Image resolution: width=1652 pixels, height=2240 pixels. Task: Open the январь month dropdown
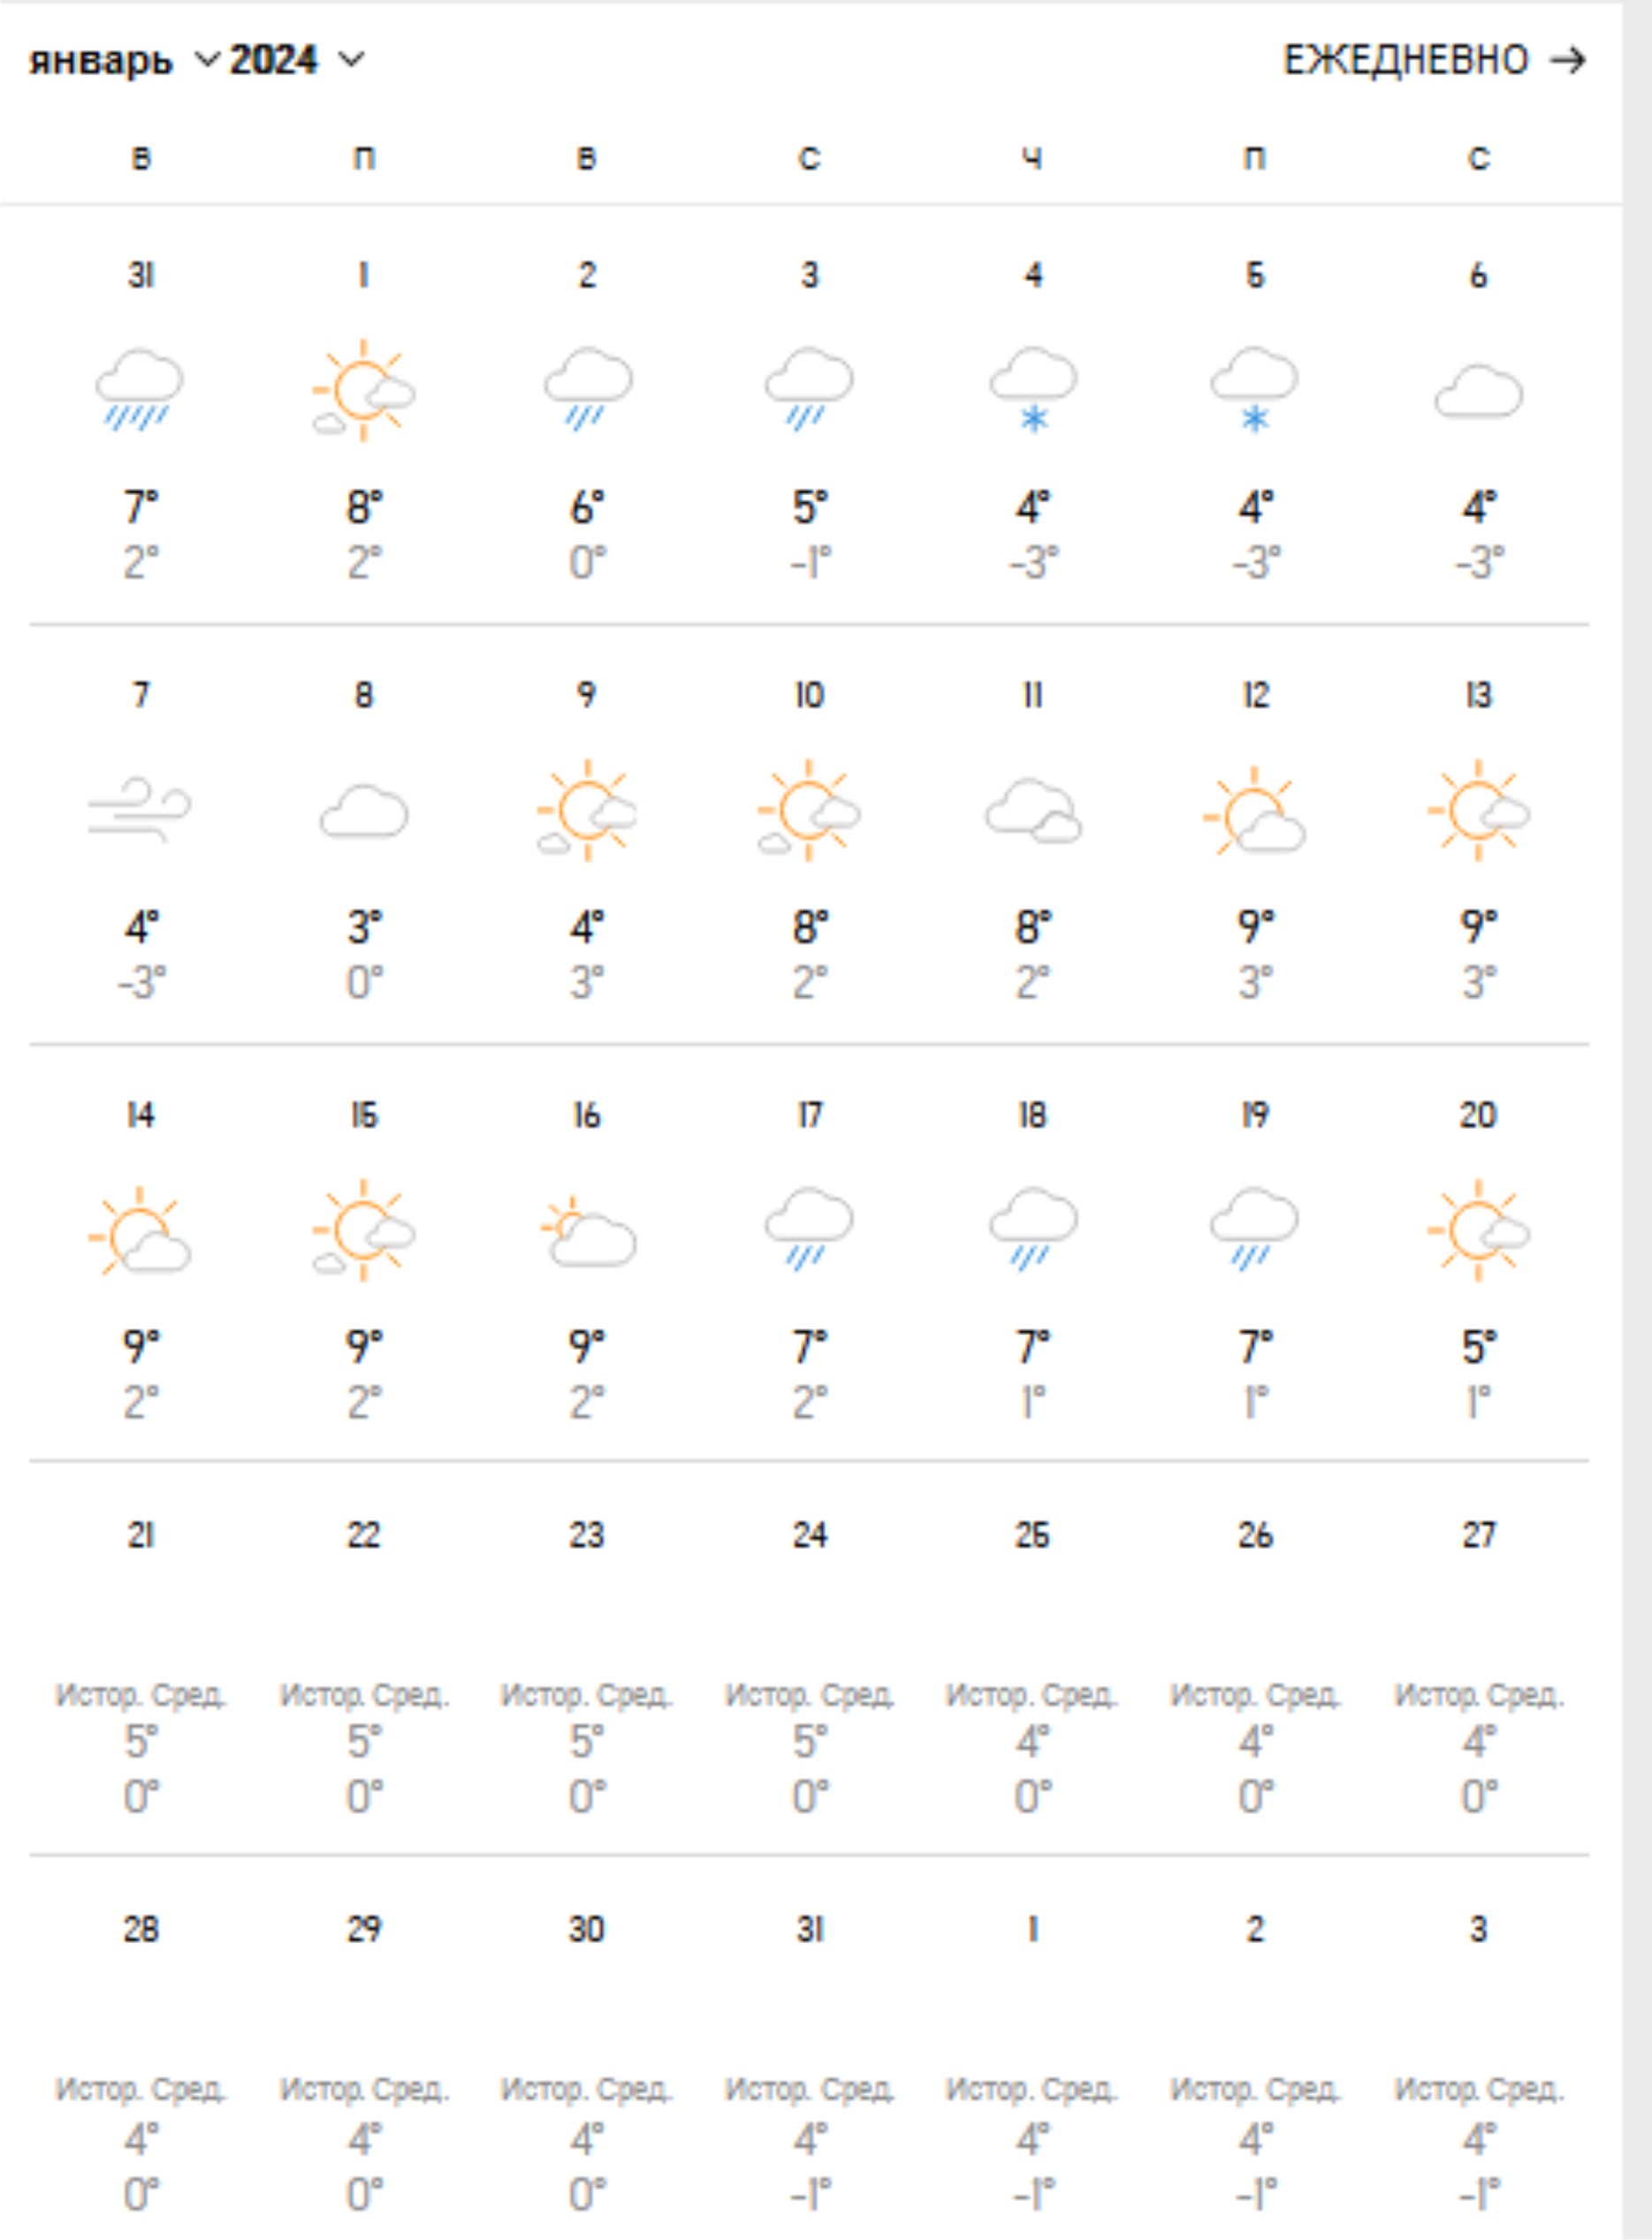[x=124, y=60]
